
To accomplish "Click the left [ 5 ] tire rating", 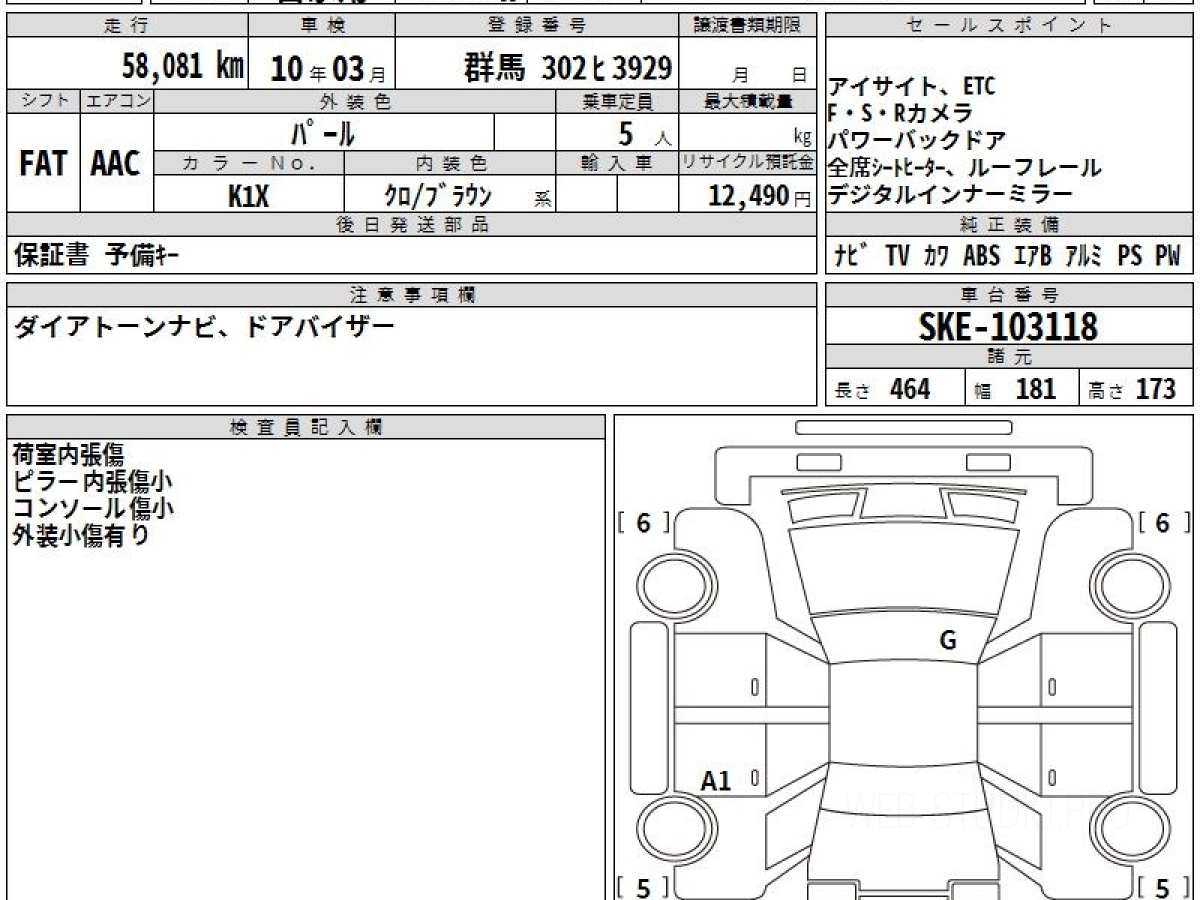I will pyautogui.click(x=644, y=887).
